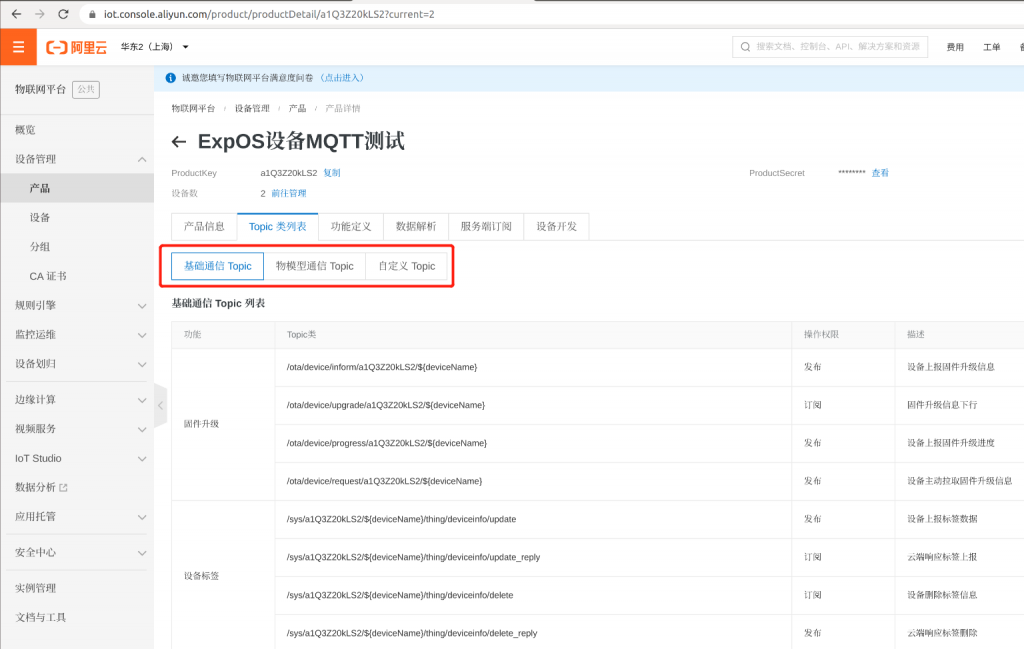Click 复制 link beside ProductKey
1024x649 pixels.
pos(332,173)
